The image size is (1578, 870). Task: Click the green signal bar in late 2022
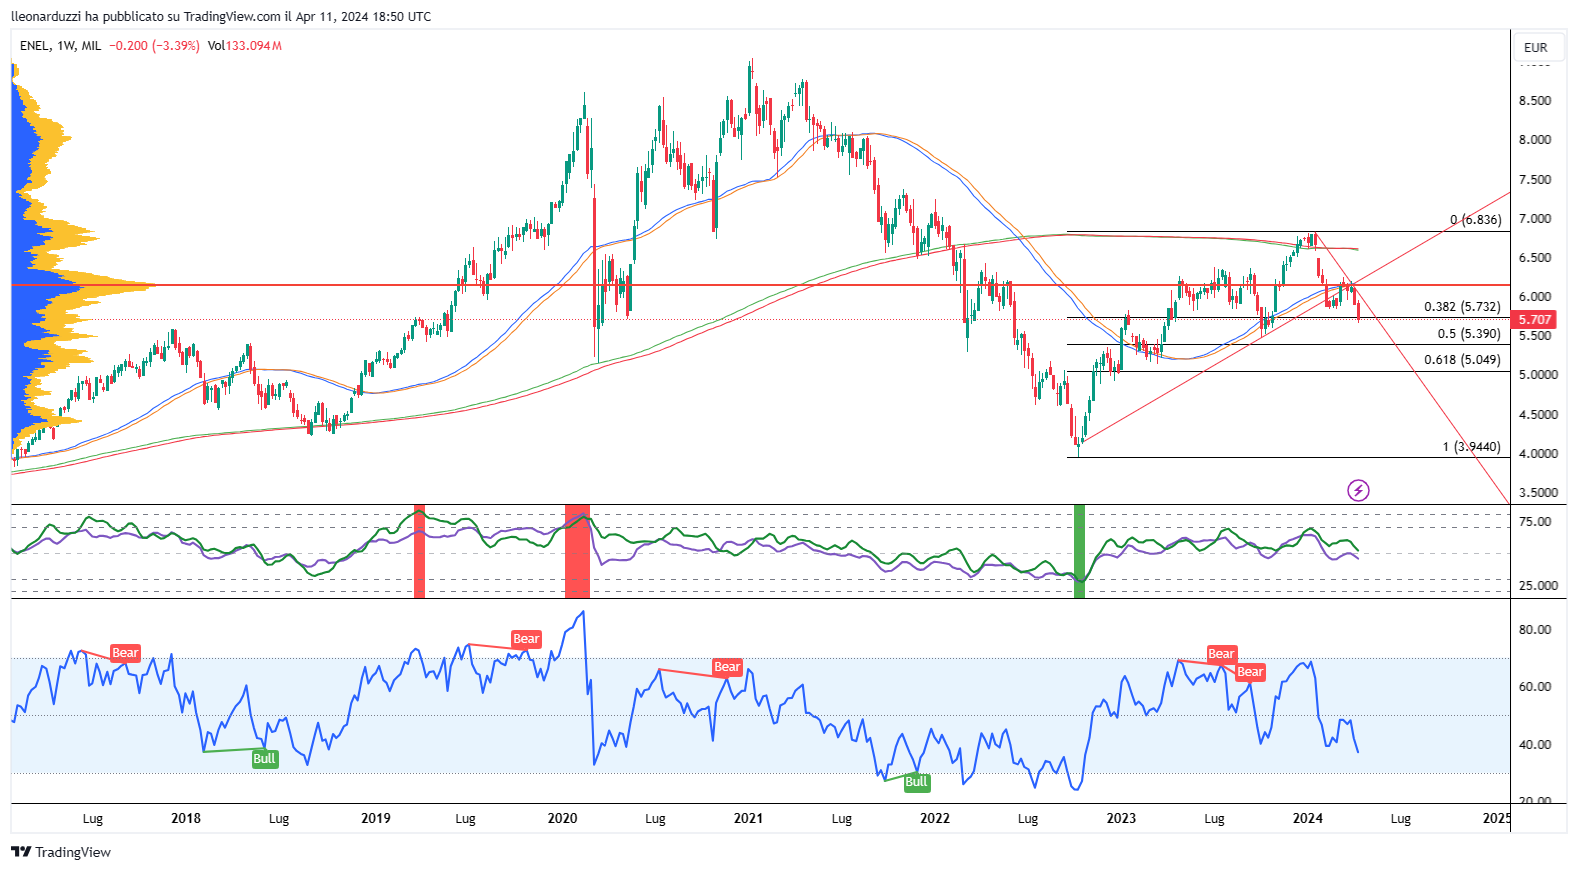pyautogui.click(x=1079, y=552)
